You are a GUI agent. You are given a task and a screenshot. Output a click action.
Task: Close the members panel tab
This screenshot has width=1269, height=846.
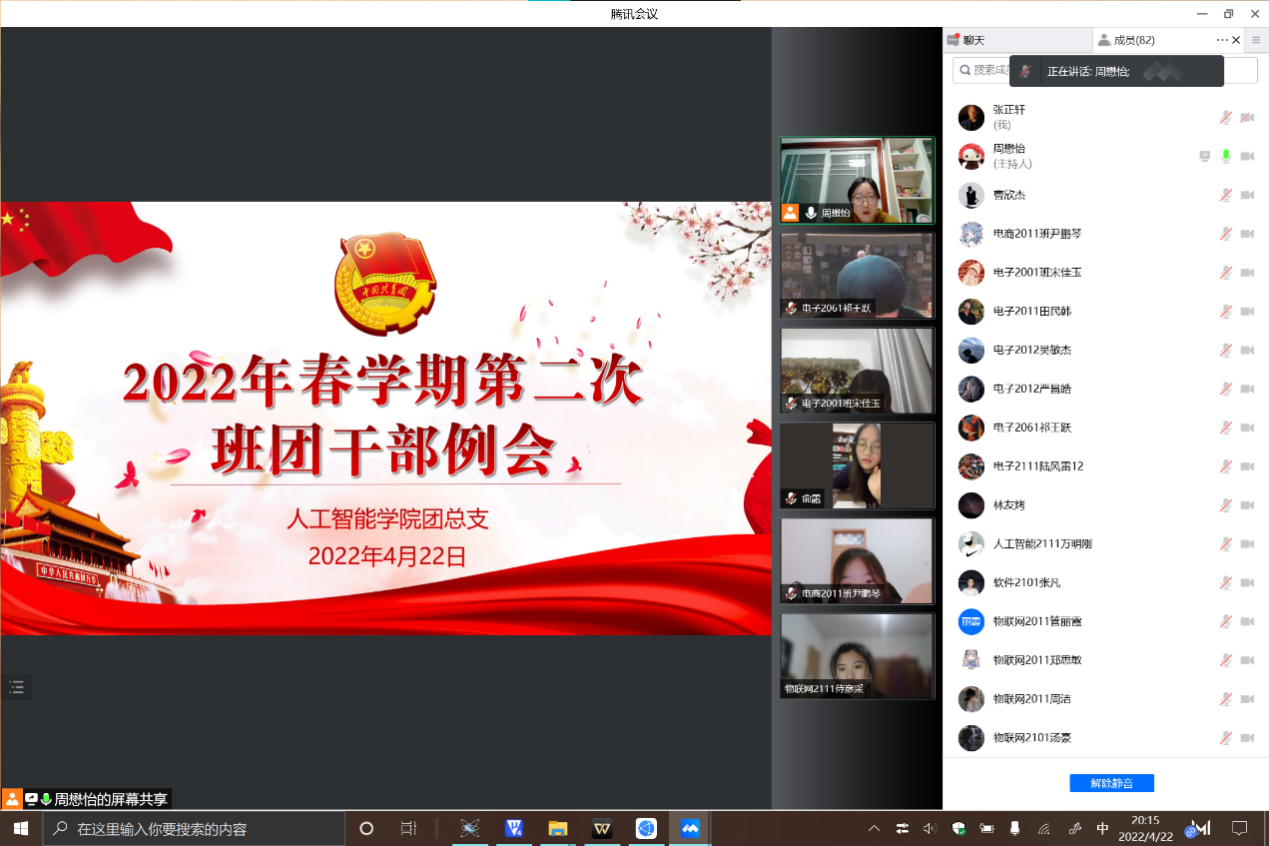(x=1236, y=40)
